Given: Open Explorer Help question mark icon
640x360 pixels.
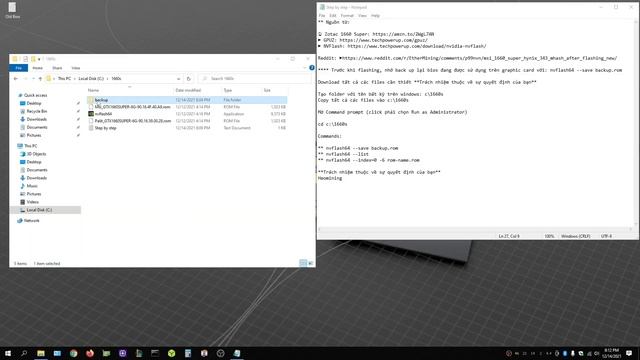Looking at the screenshot, I should pyautogui.click(x=312, y=68).
